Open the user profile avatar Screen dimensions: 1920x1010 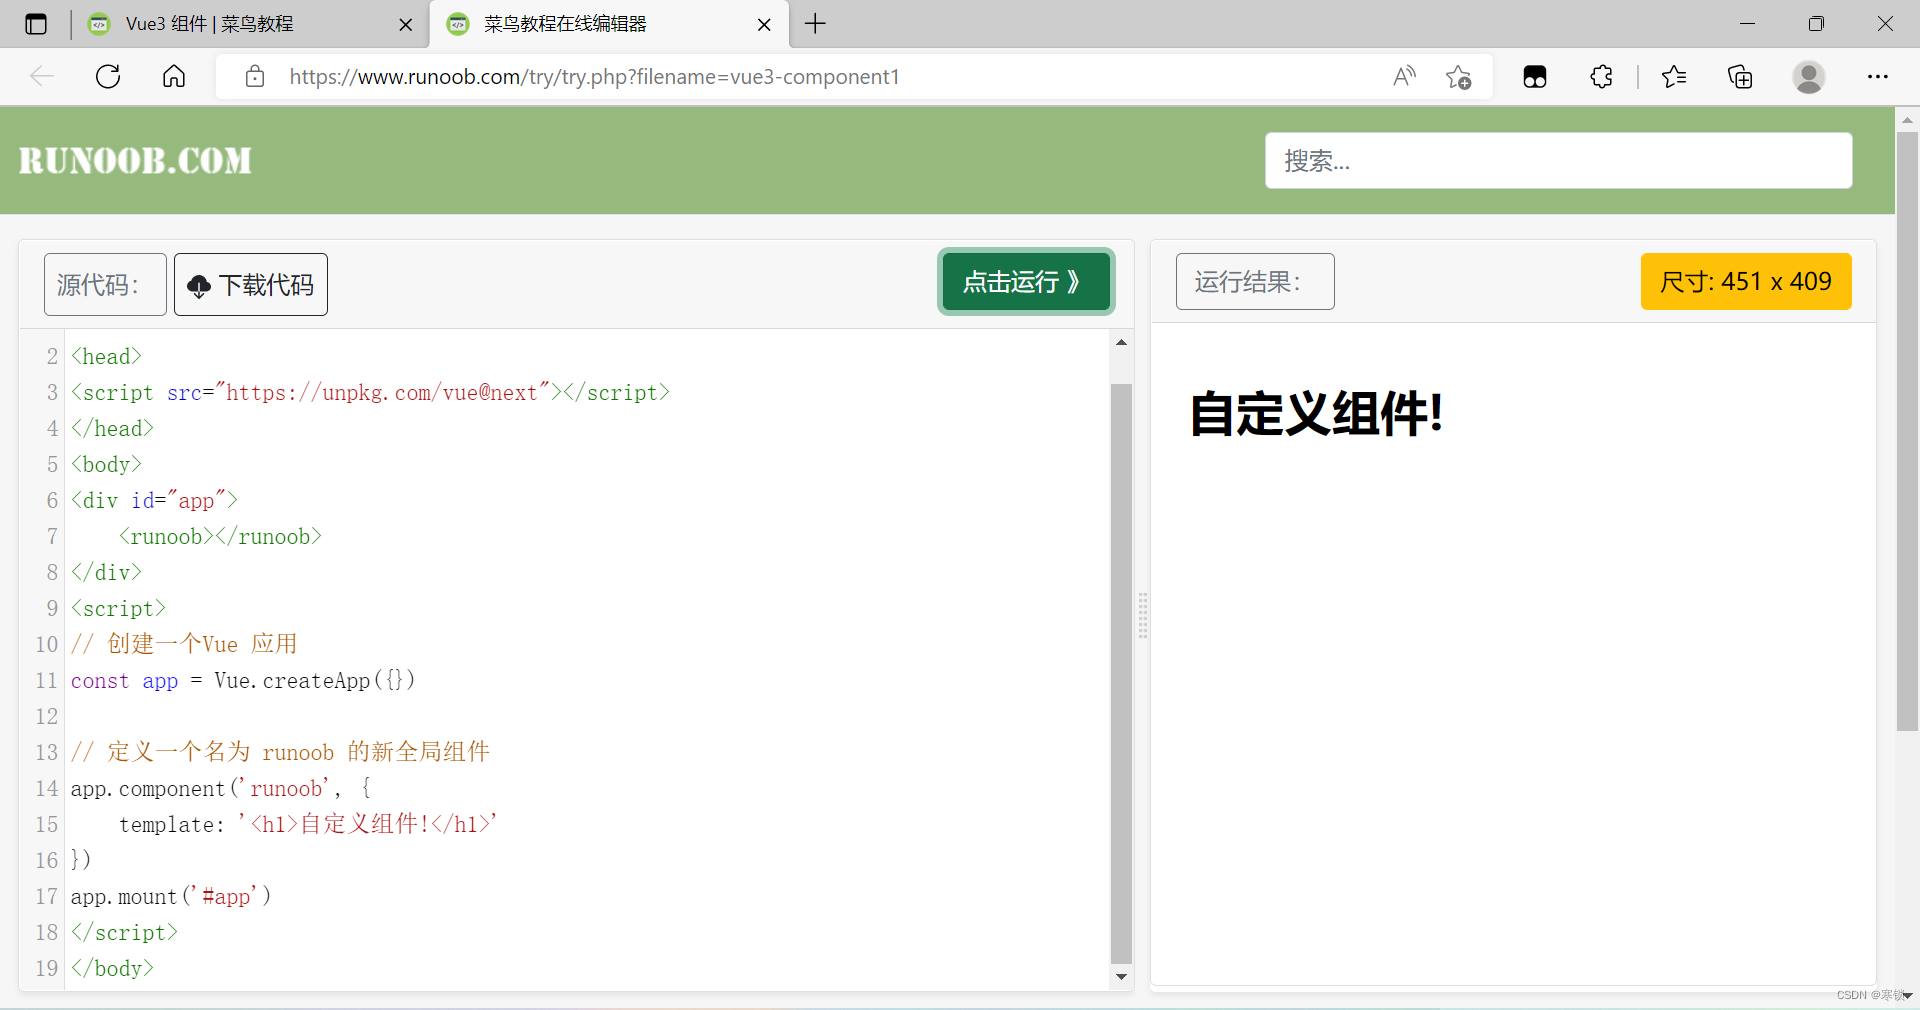click(x=1808, y=76)
